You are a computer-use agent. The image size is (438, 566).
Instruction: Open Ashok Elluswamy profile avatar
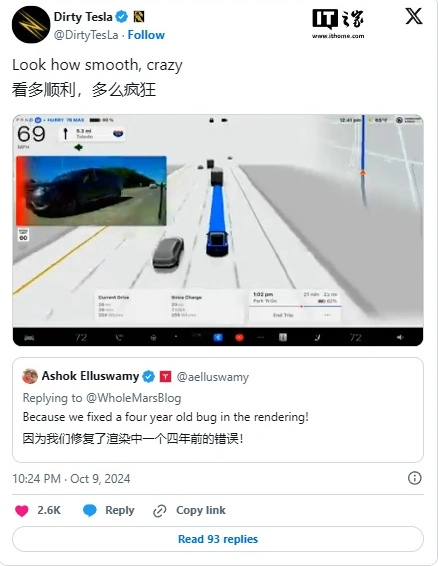[30, 376]
